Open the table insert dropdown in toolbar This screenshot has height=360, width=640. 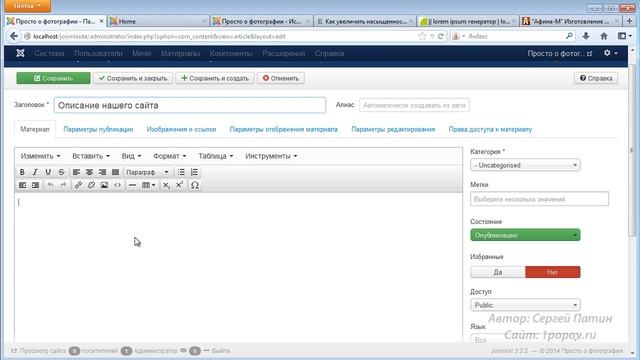coord(148,185)
